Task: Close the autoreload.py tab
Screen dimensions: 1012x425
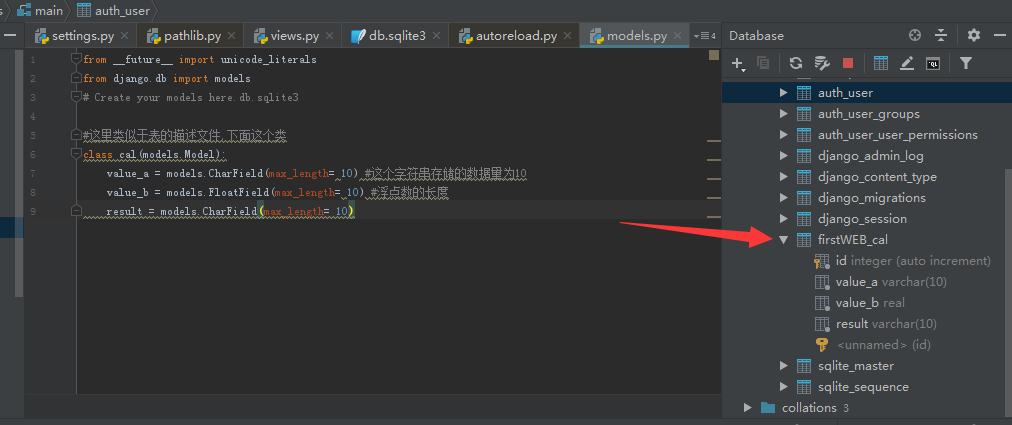Action: (567, 36)
